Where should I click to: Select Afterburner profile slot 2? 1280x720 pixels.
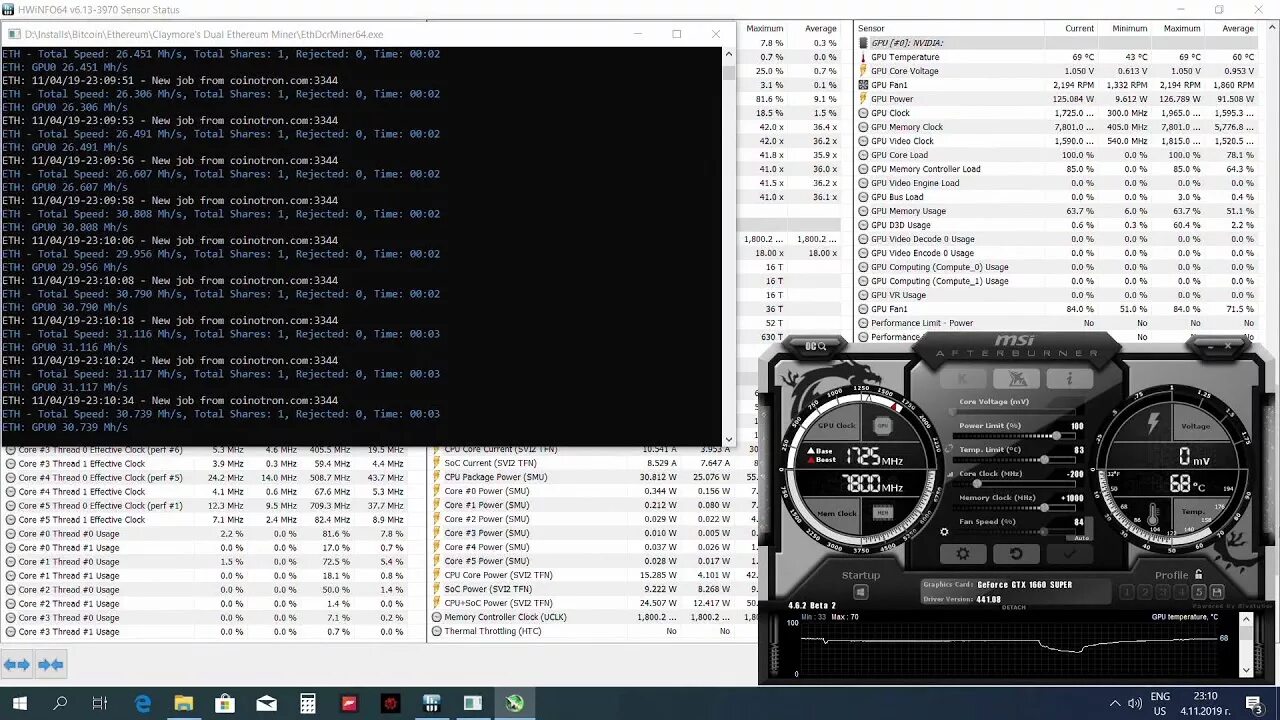coord(1145,592)
